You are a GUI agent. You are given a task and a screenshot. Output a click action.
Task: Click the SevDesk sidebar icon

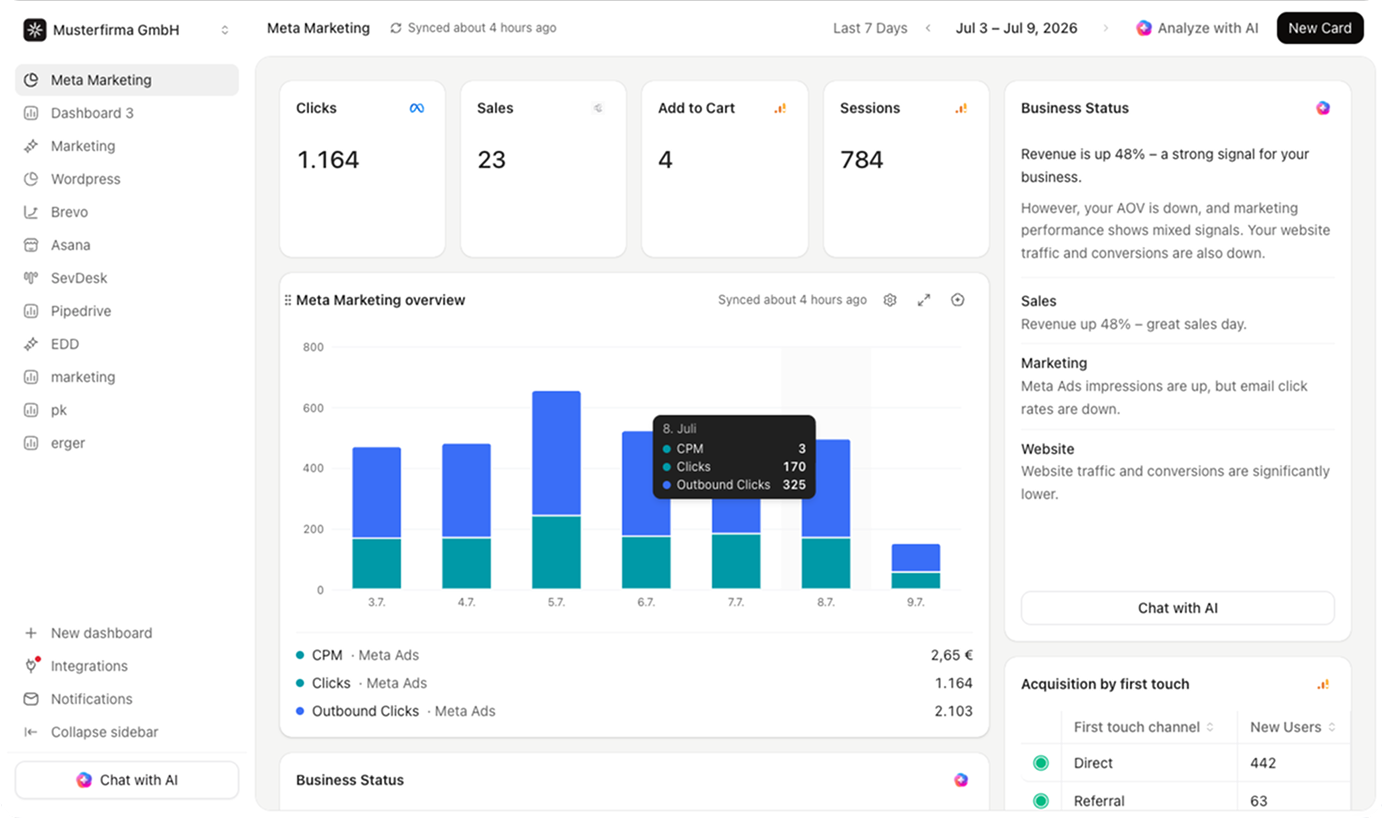tap(31, 278)
